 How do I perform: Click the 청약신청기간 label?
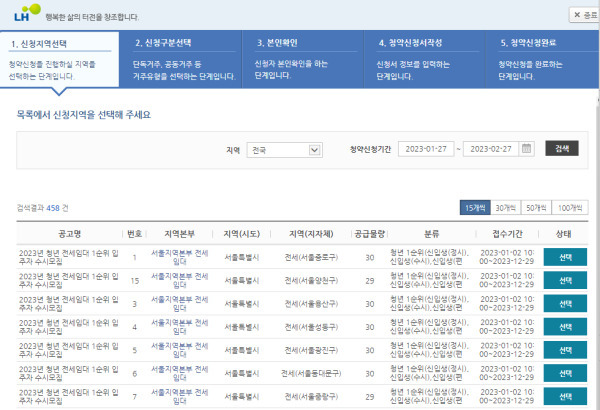coord(370,149)
